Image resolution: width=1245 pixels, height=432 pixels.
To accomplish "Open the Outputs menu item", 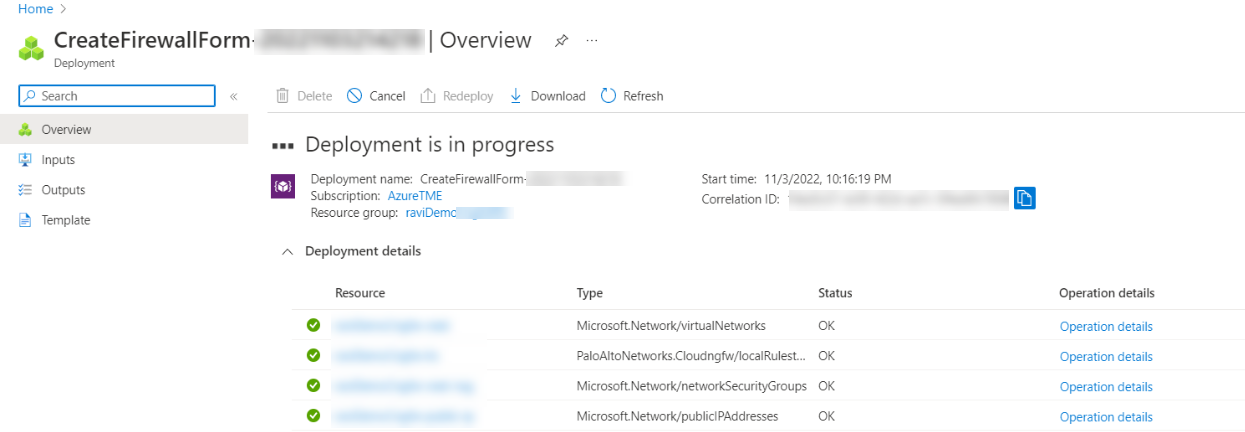I will point(63,190).
